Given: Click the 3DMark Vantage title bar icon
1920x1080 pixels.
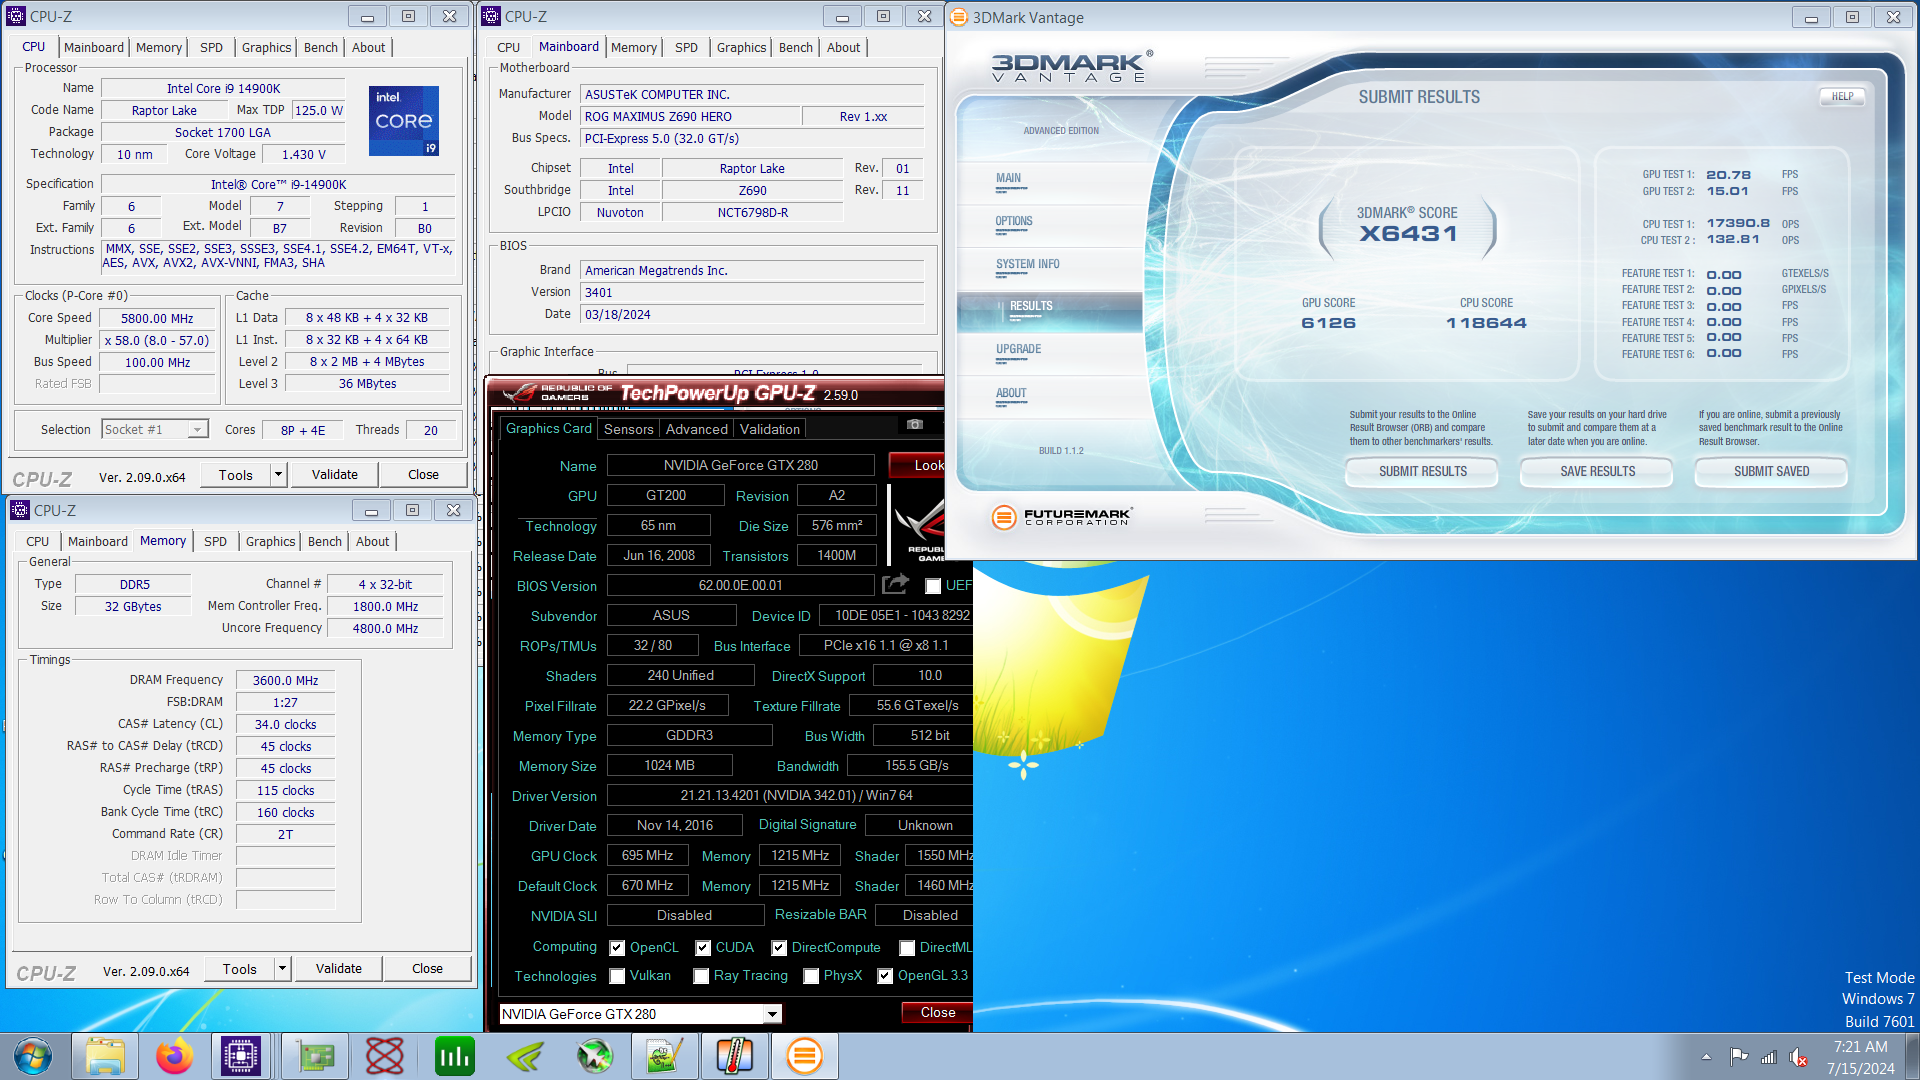Looking at the screenshot, I should [x=958, y=17].
